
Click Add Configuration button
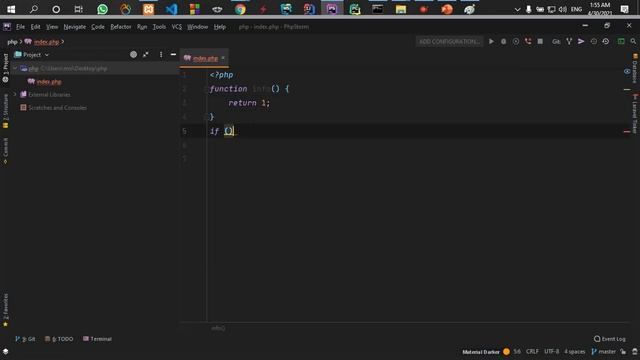449,42
